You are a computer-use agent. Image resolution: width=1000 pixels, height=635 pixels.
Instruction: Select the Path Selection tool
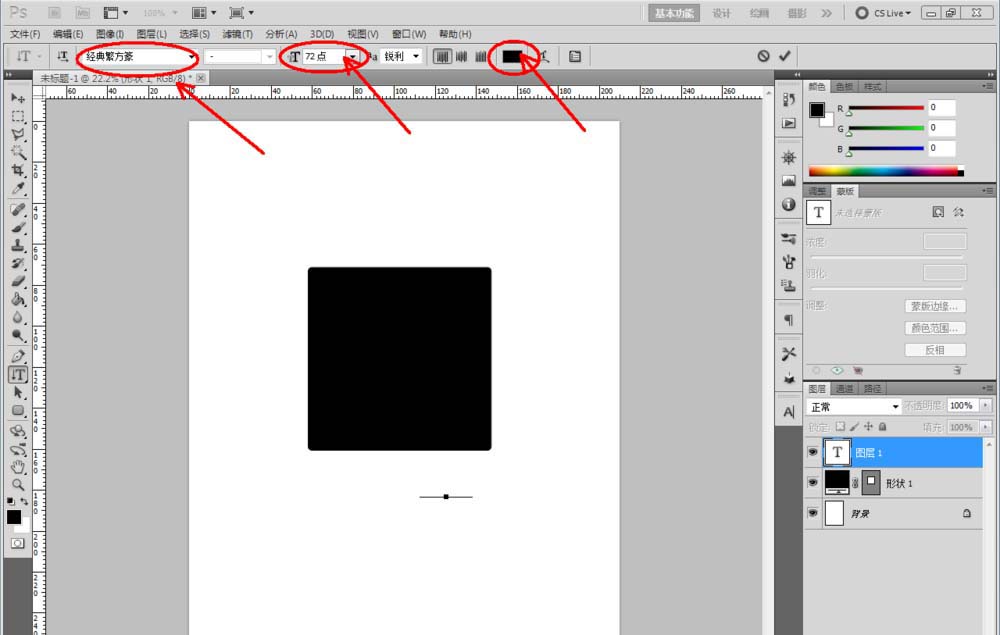pos(18,393)
